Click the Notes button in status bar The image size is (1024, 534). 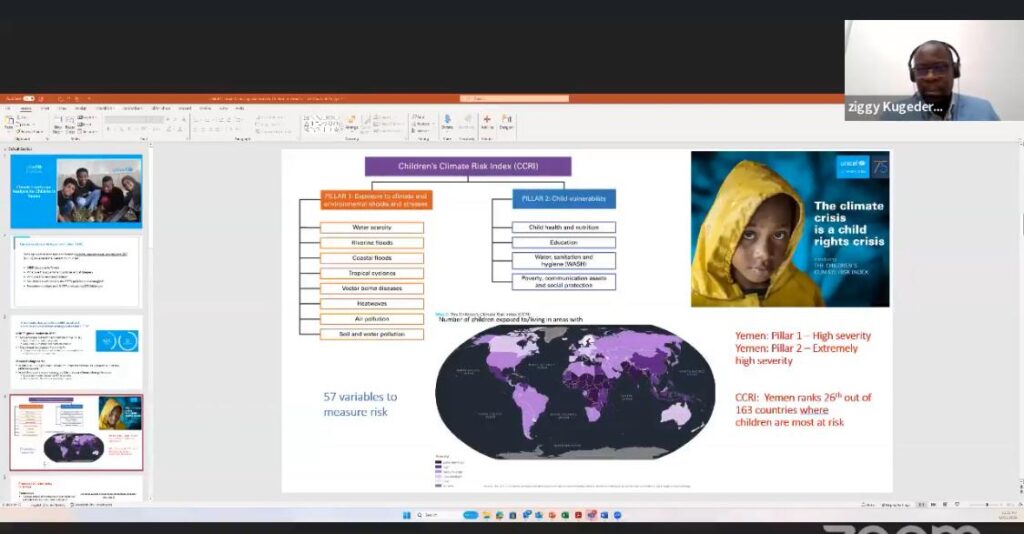coord(867,505)
